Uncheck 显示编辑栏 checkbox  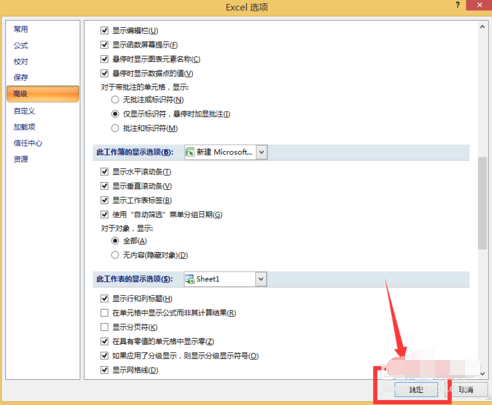(104, 31)
